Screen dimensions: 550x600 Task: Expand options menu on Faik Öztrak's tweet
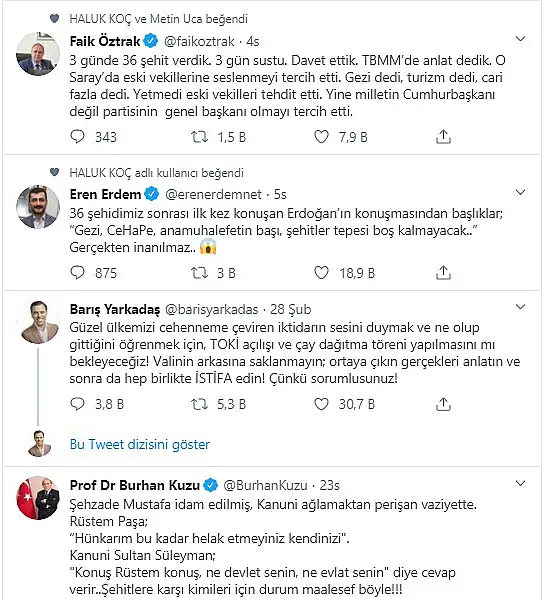520,39
